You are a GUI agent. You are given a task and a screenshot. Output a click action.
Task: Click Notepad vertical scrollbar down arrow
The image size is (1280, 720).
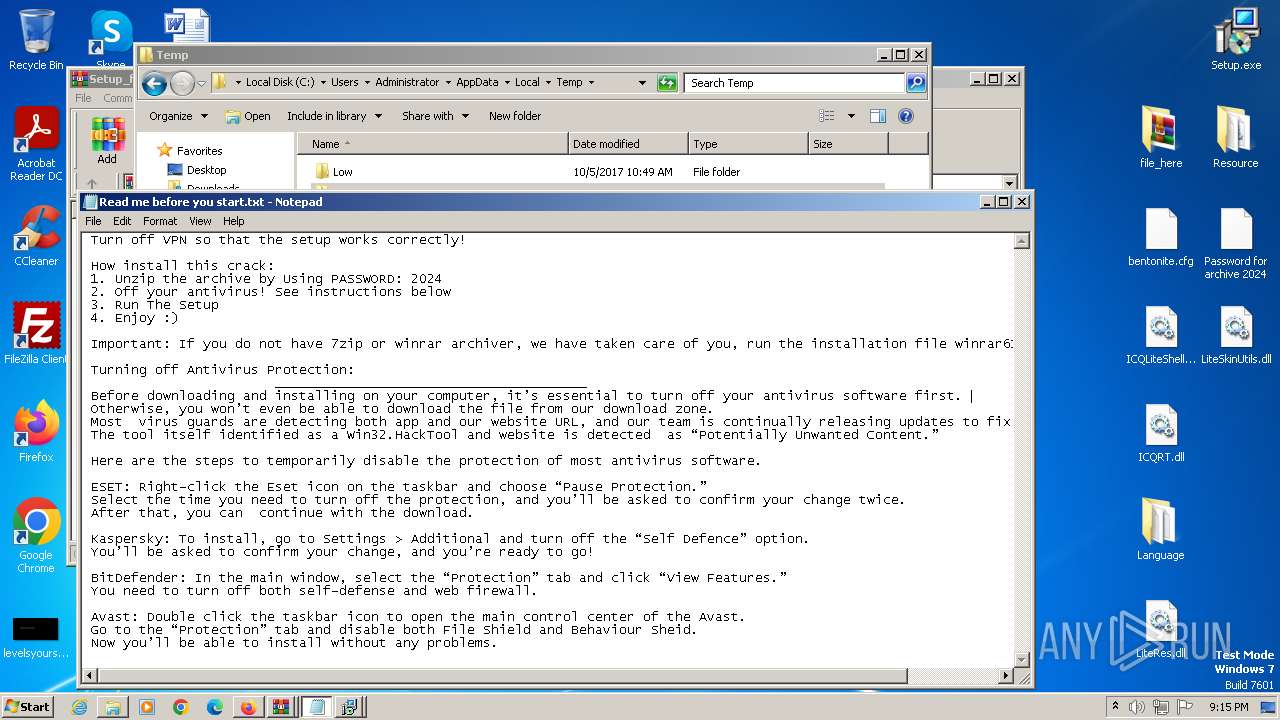tap(1022, 659)
